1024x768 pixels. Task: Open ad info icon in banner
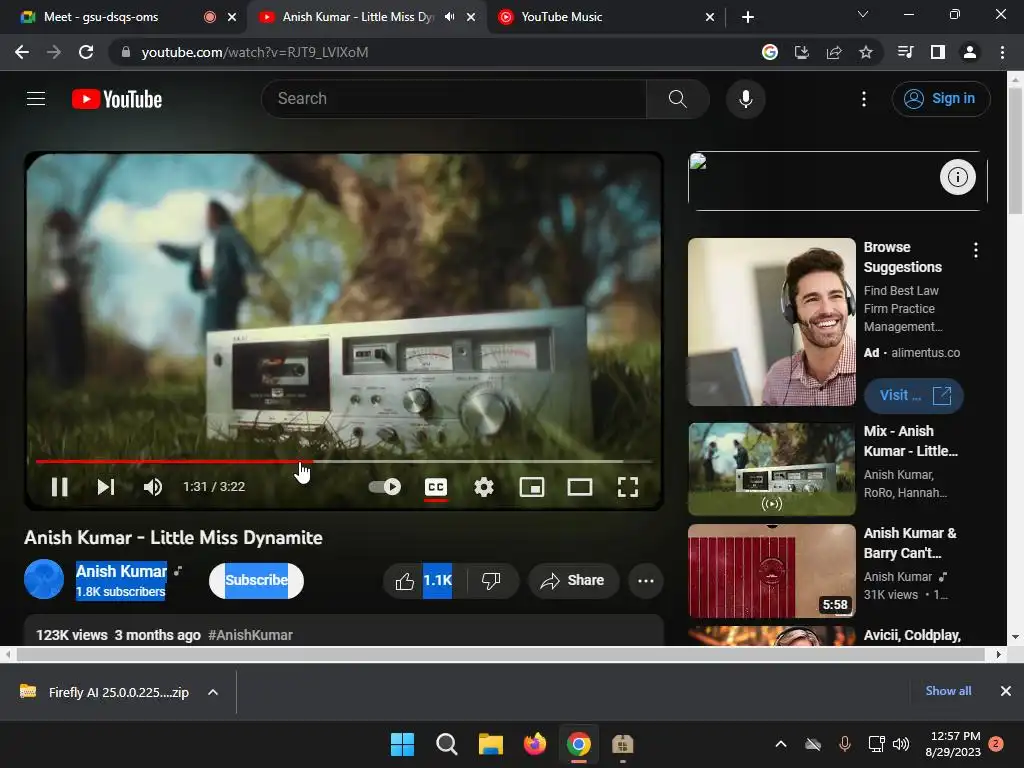pos(957,177)
